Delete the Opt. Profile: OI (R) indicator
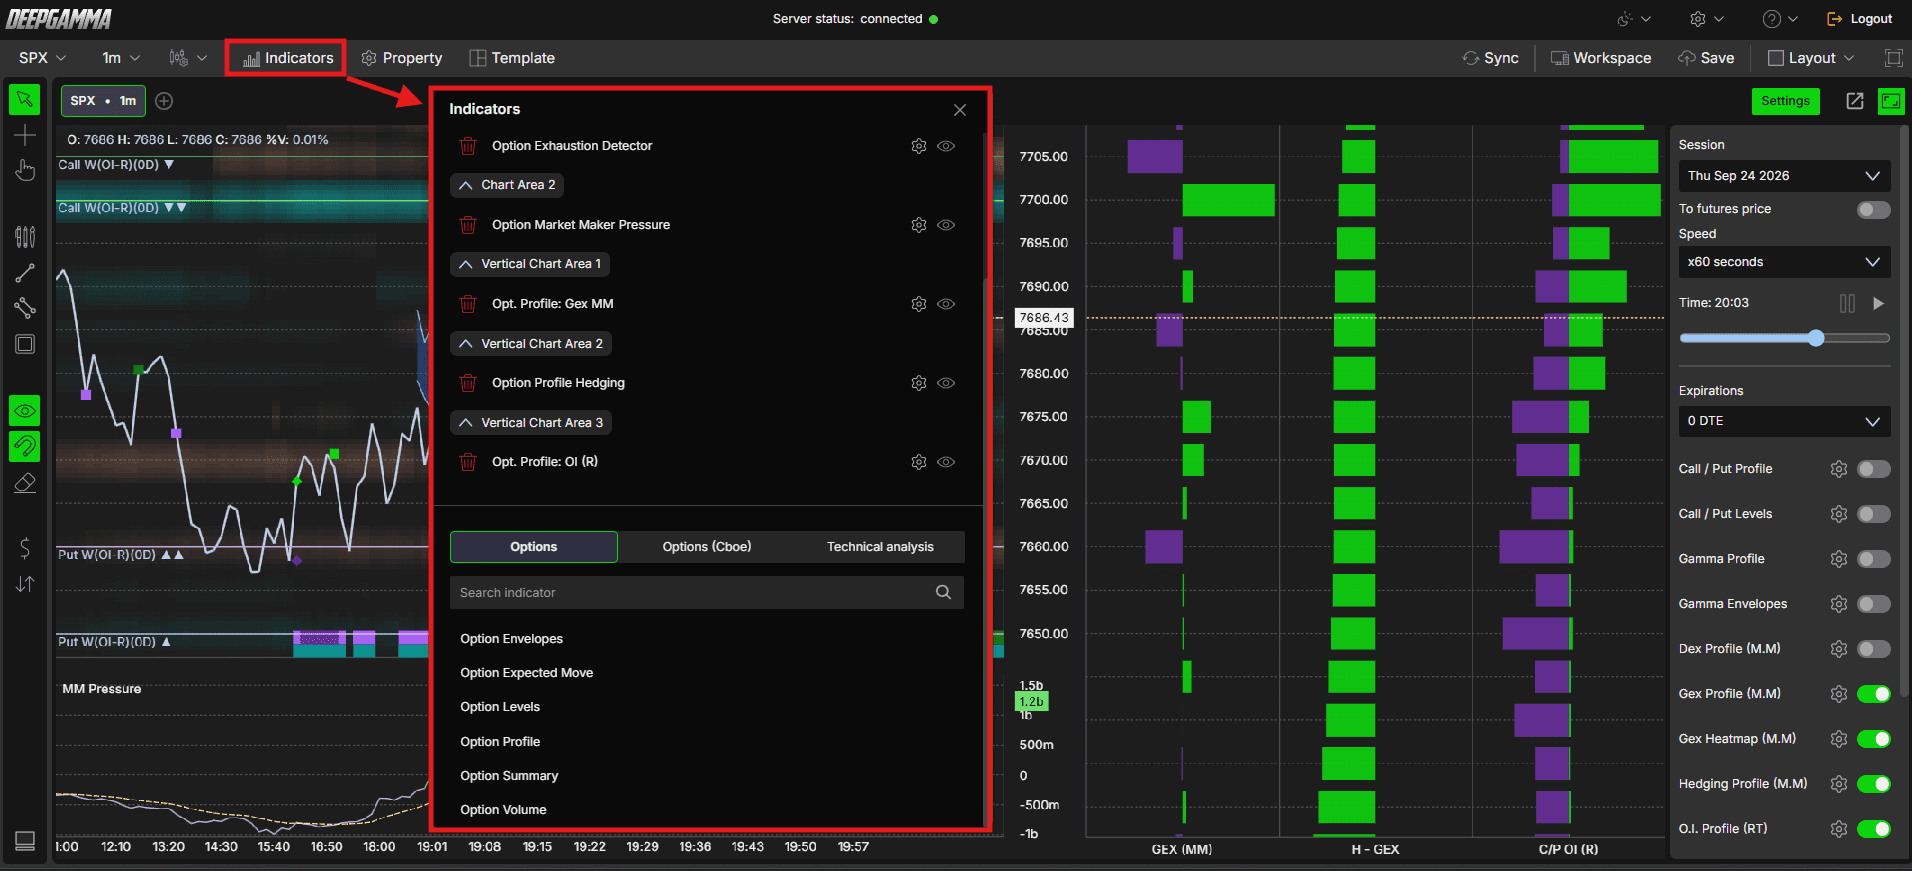This screenshot has height=871, width=1912. [467, 462]
